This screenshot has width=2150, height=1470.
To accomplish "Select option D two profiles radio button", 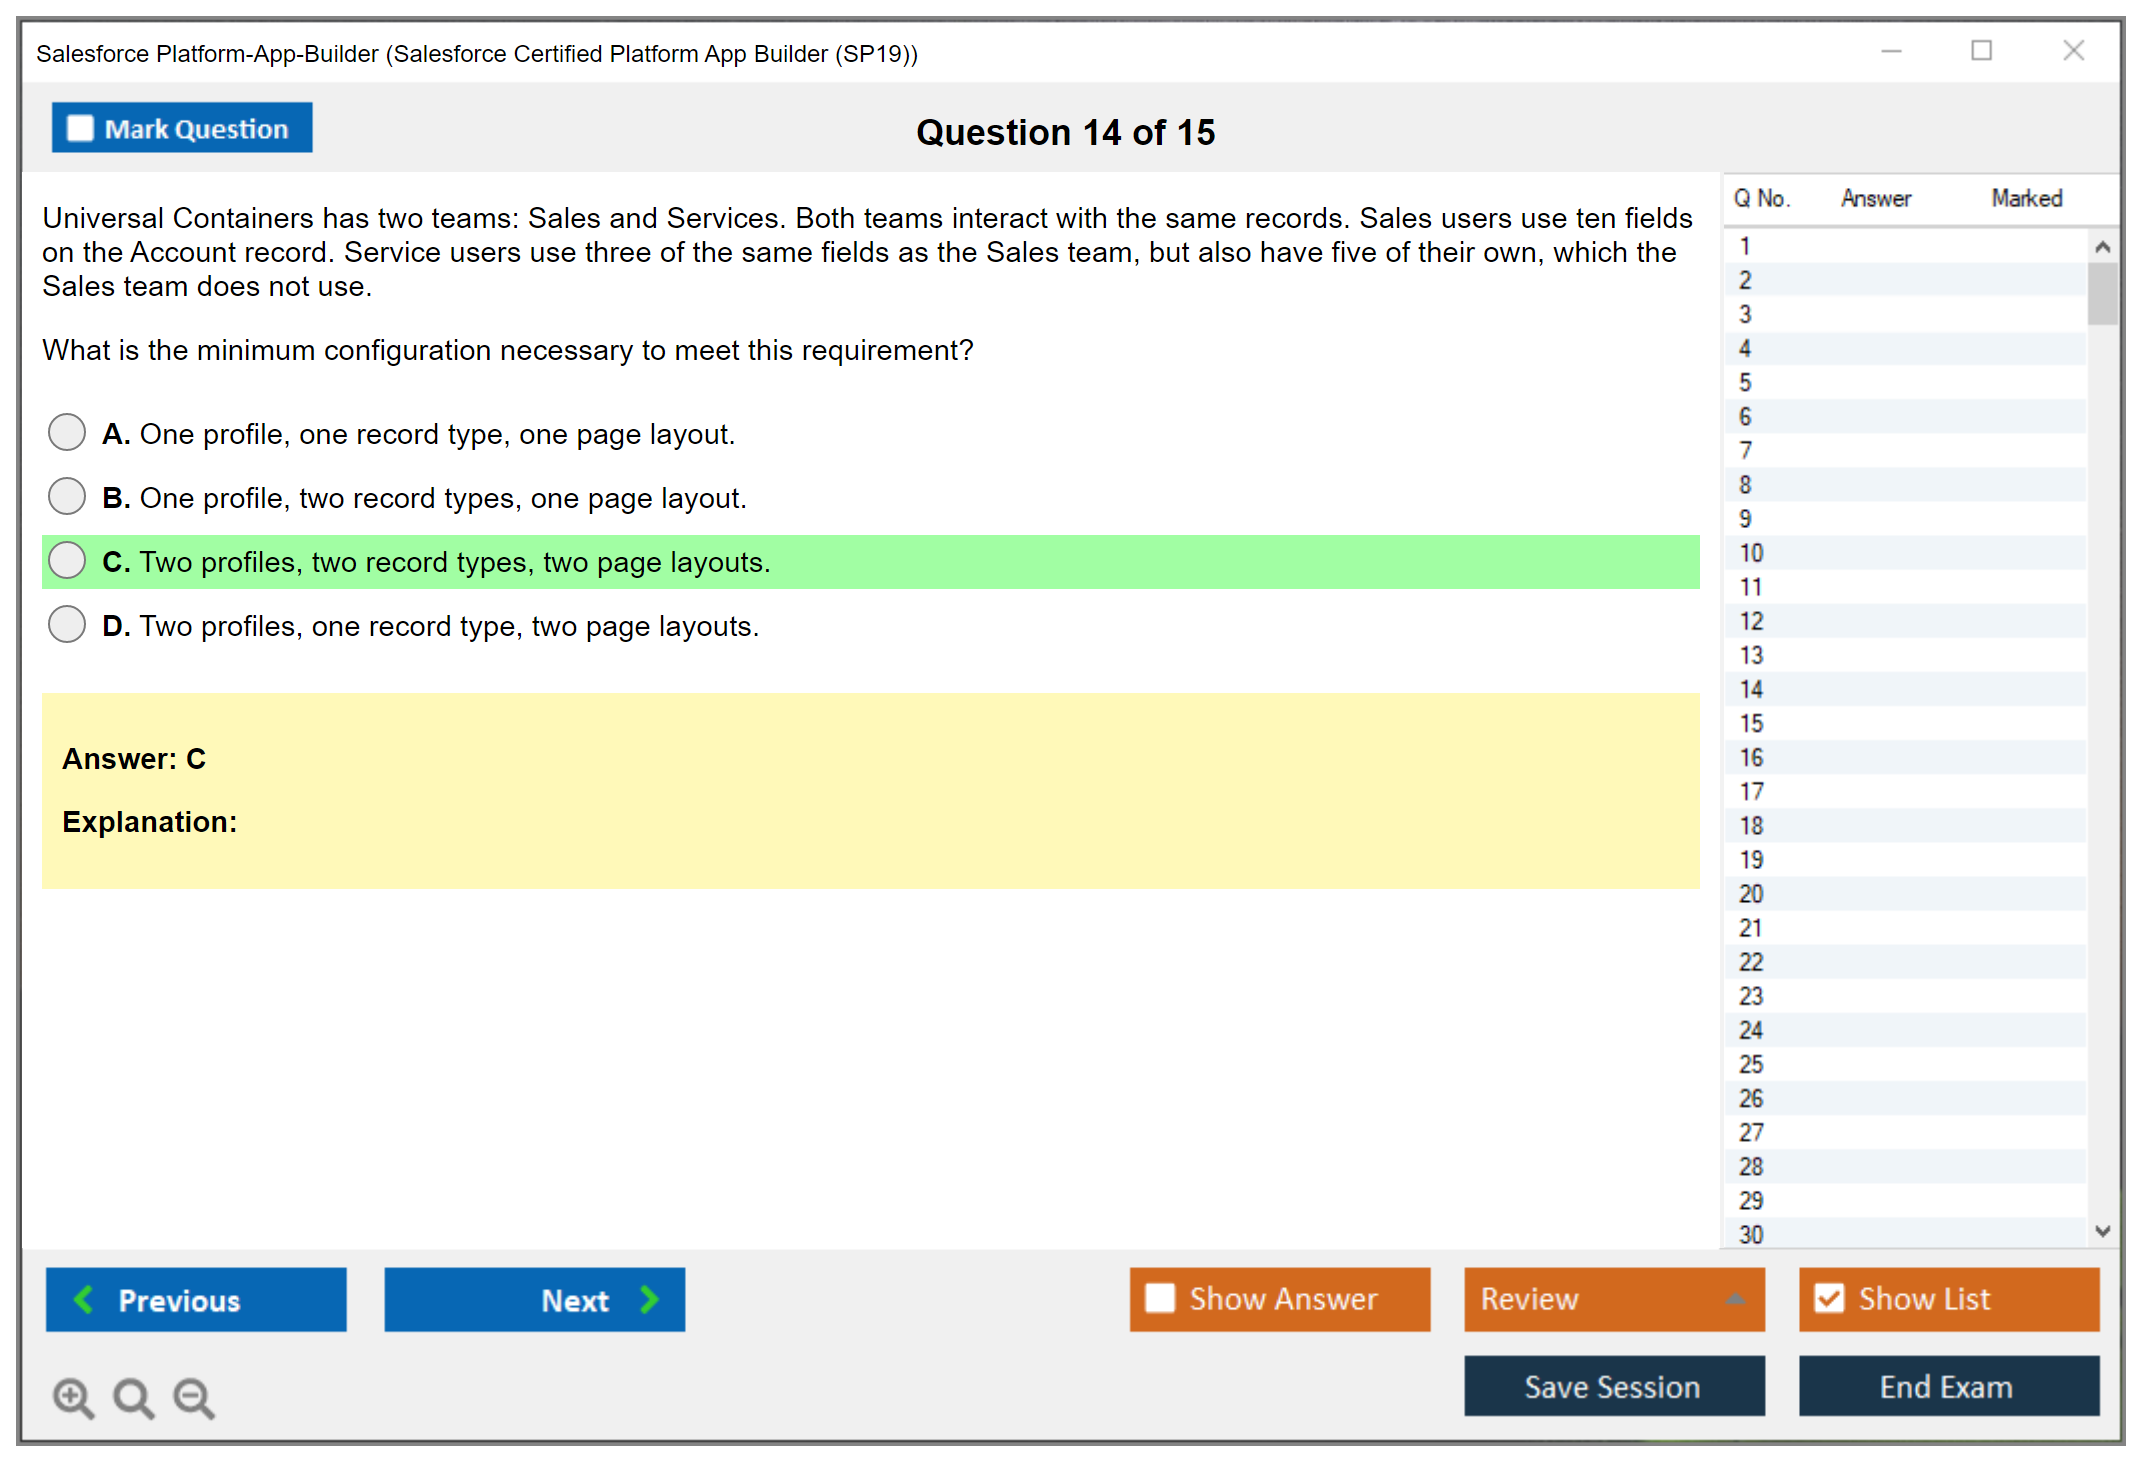I will click(x=67, y=625).
